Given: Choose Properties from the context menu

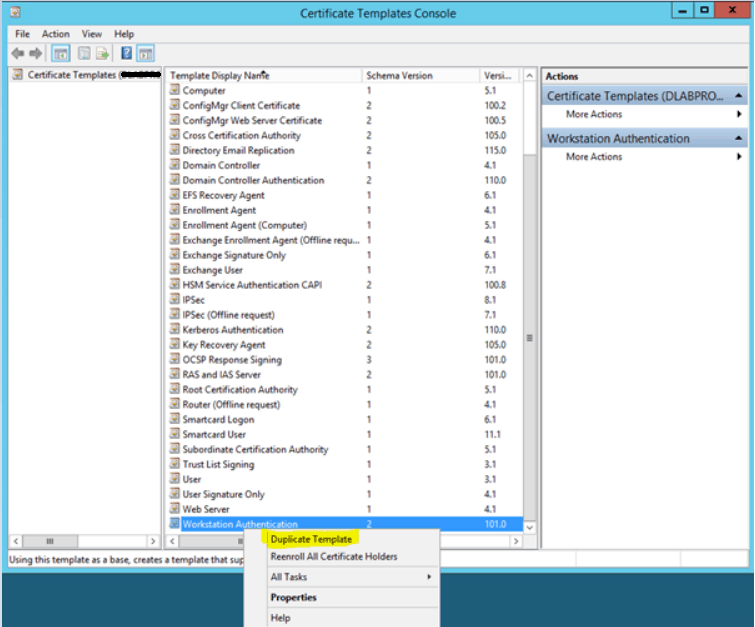Looking at the screenshot, I should 293,597.
